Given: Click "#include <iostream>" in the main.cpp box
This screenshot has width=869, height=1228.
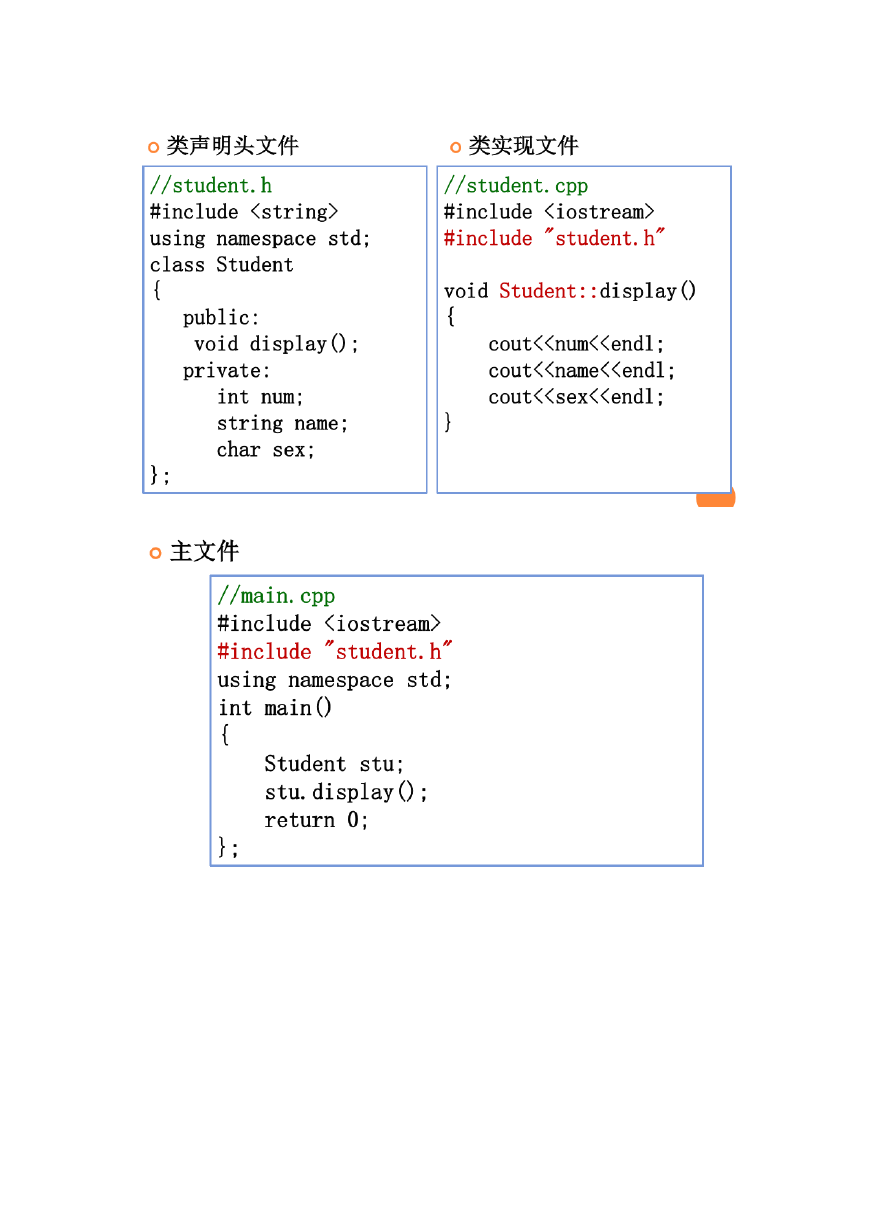Looking at the screenshot, I should 330,624.
